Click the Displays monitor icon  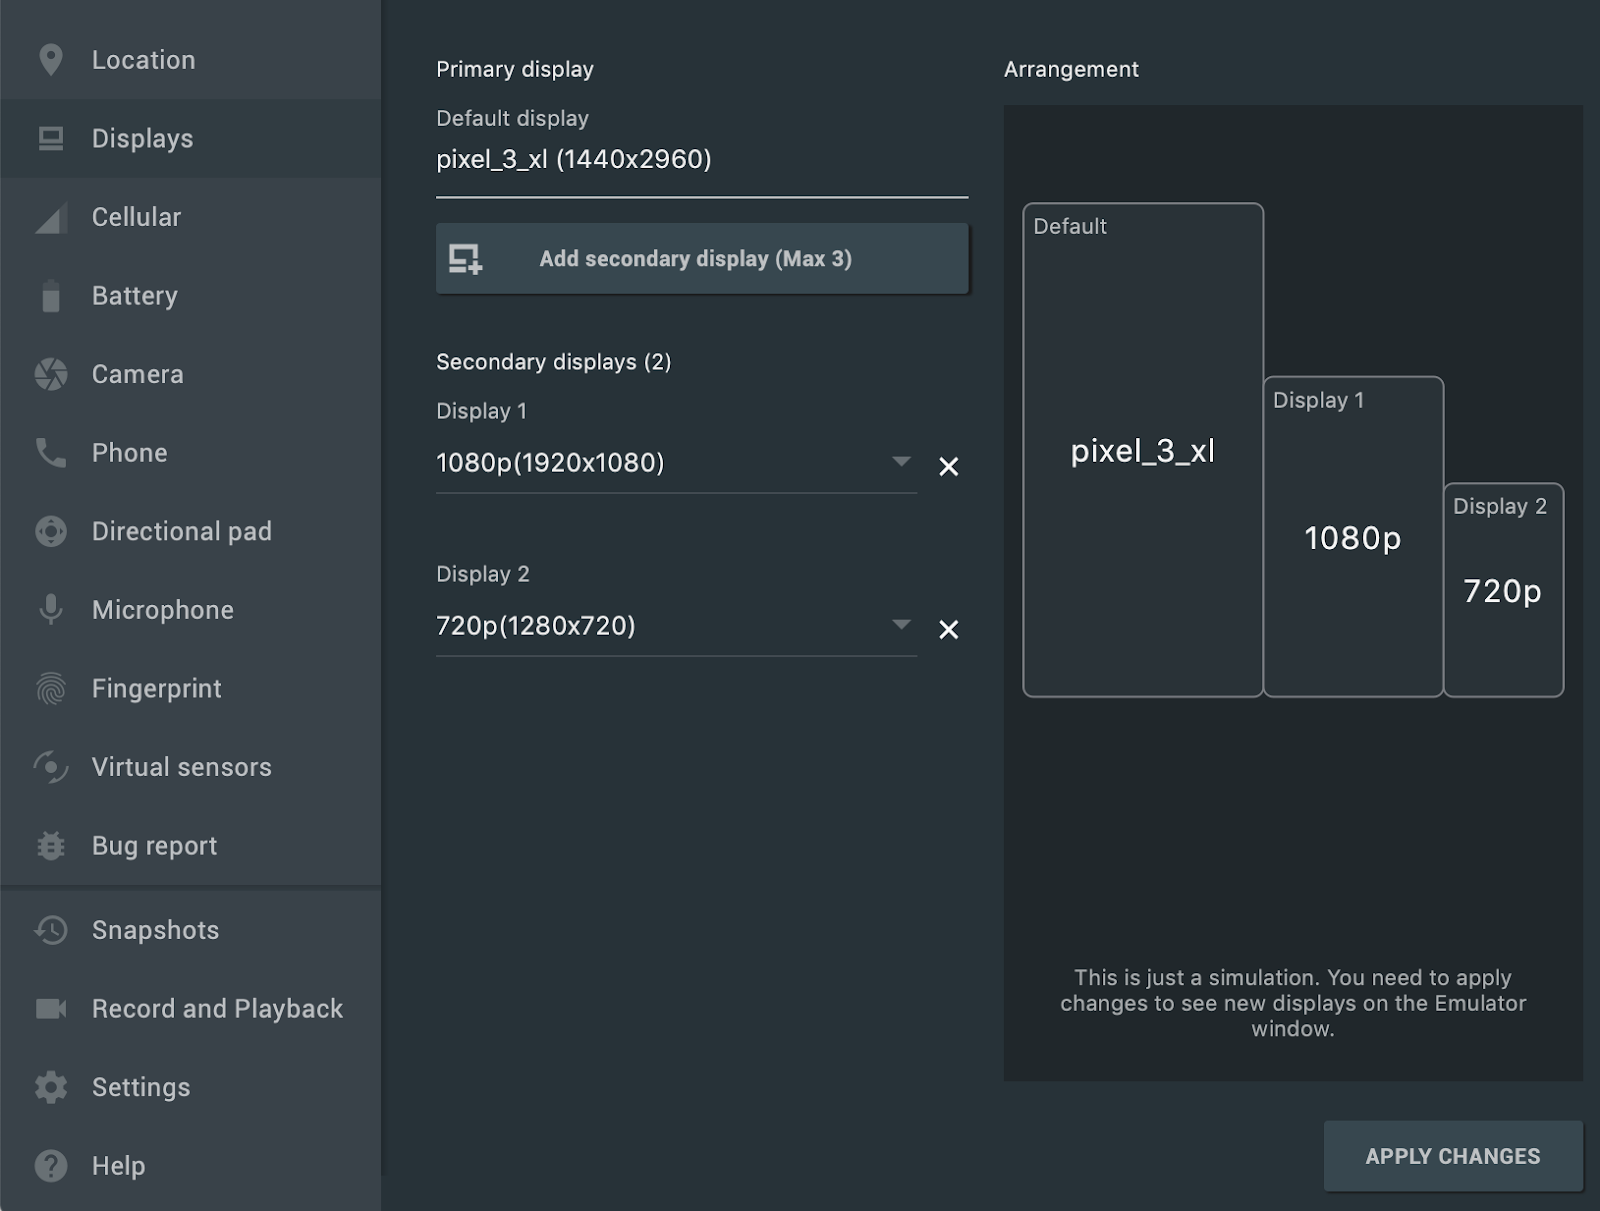(50, 138)
